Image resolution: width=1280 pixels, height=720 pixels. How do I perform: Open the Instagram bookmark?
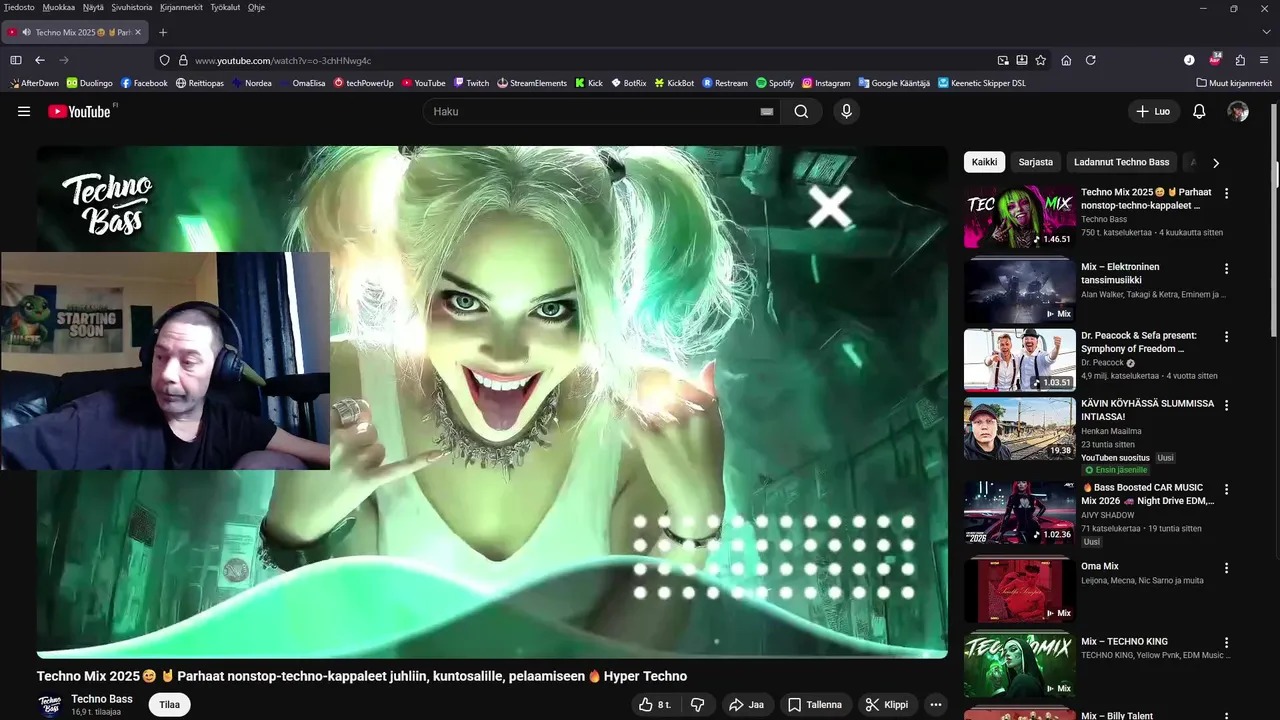coord(826,83)
